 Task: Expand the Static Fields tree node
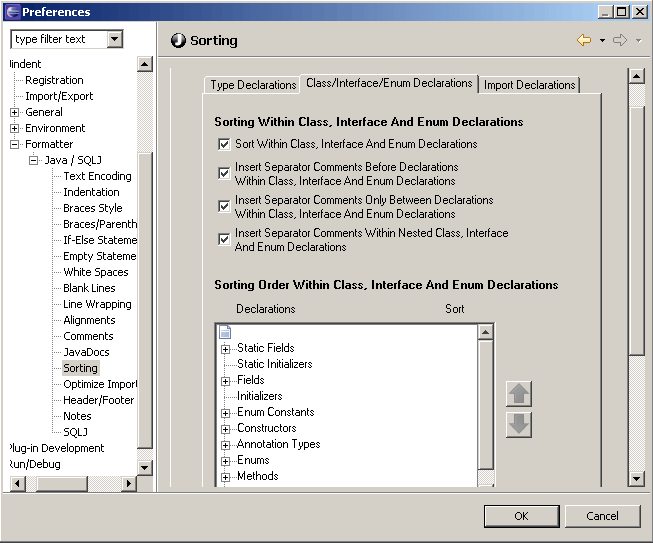pyautogui.click(x=225, y=349)
